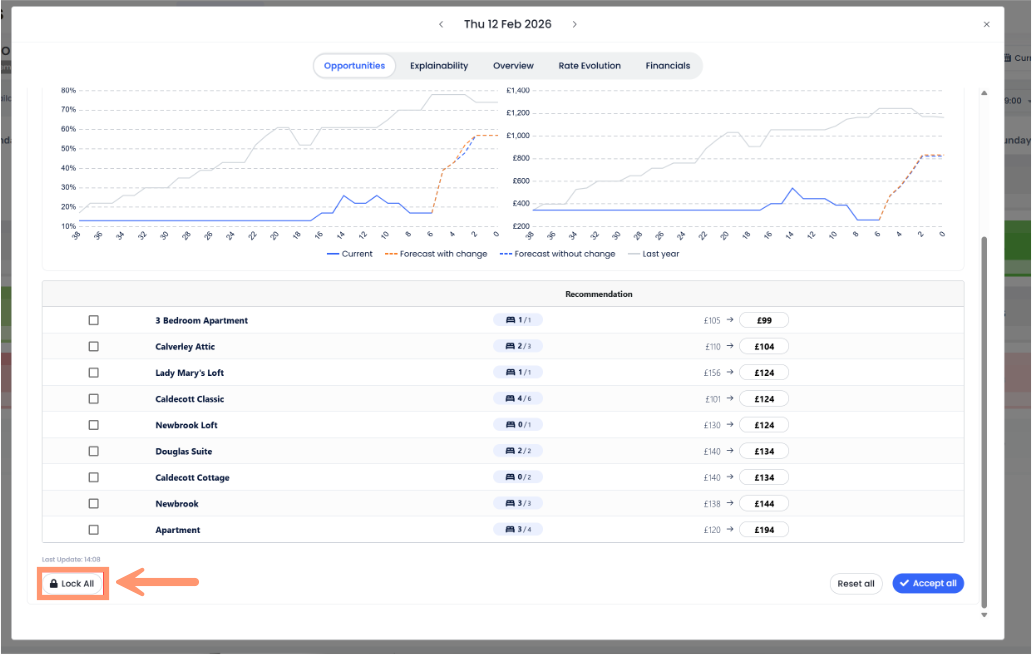Edit the £99 recommended rate field
This screenshot has width=1032, height=655.
(764, 321)
